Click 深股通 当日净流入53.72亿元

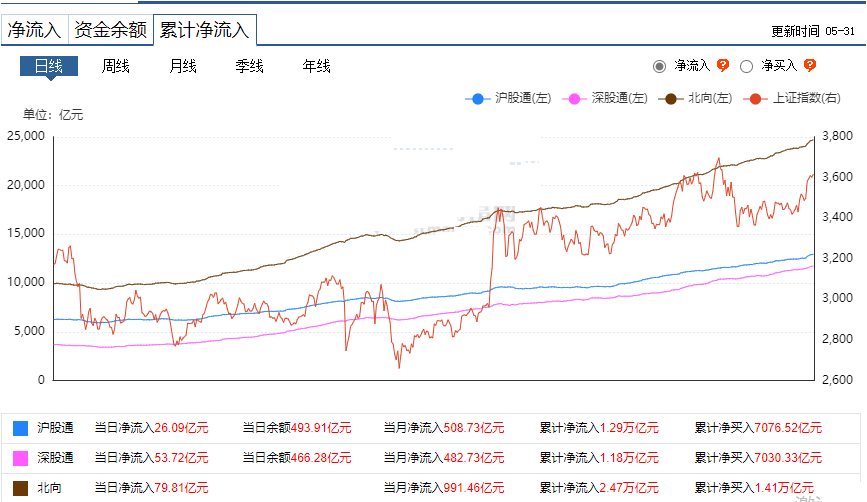click(152, 458)
